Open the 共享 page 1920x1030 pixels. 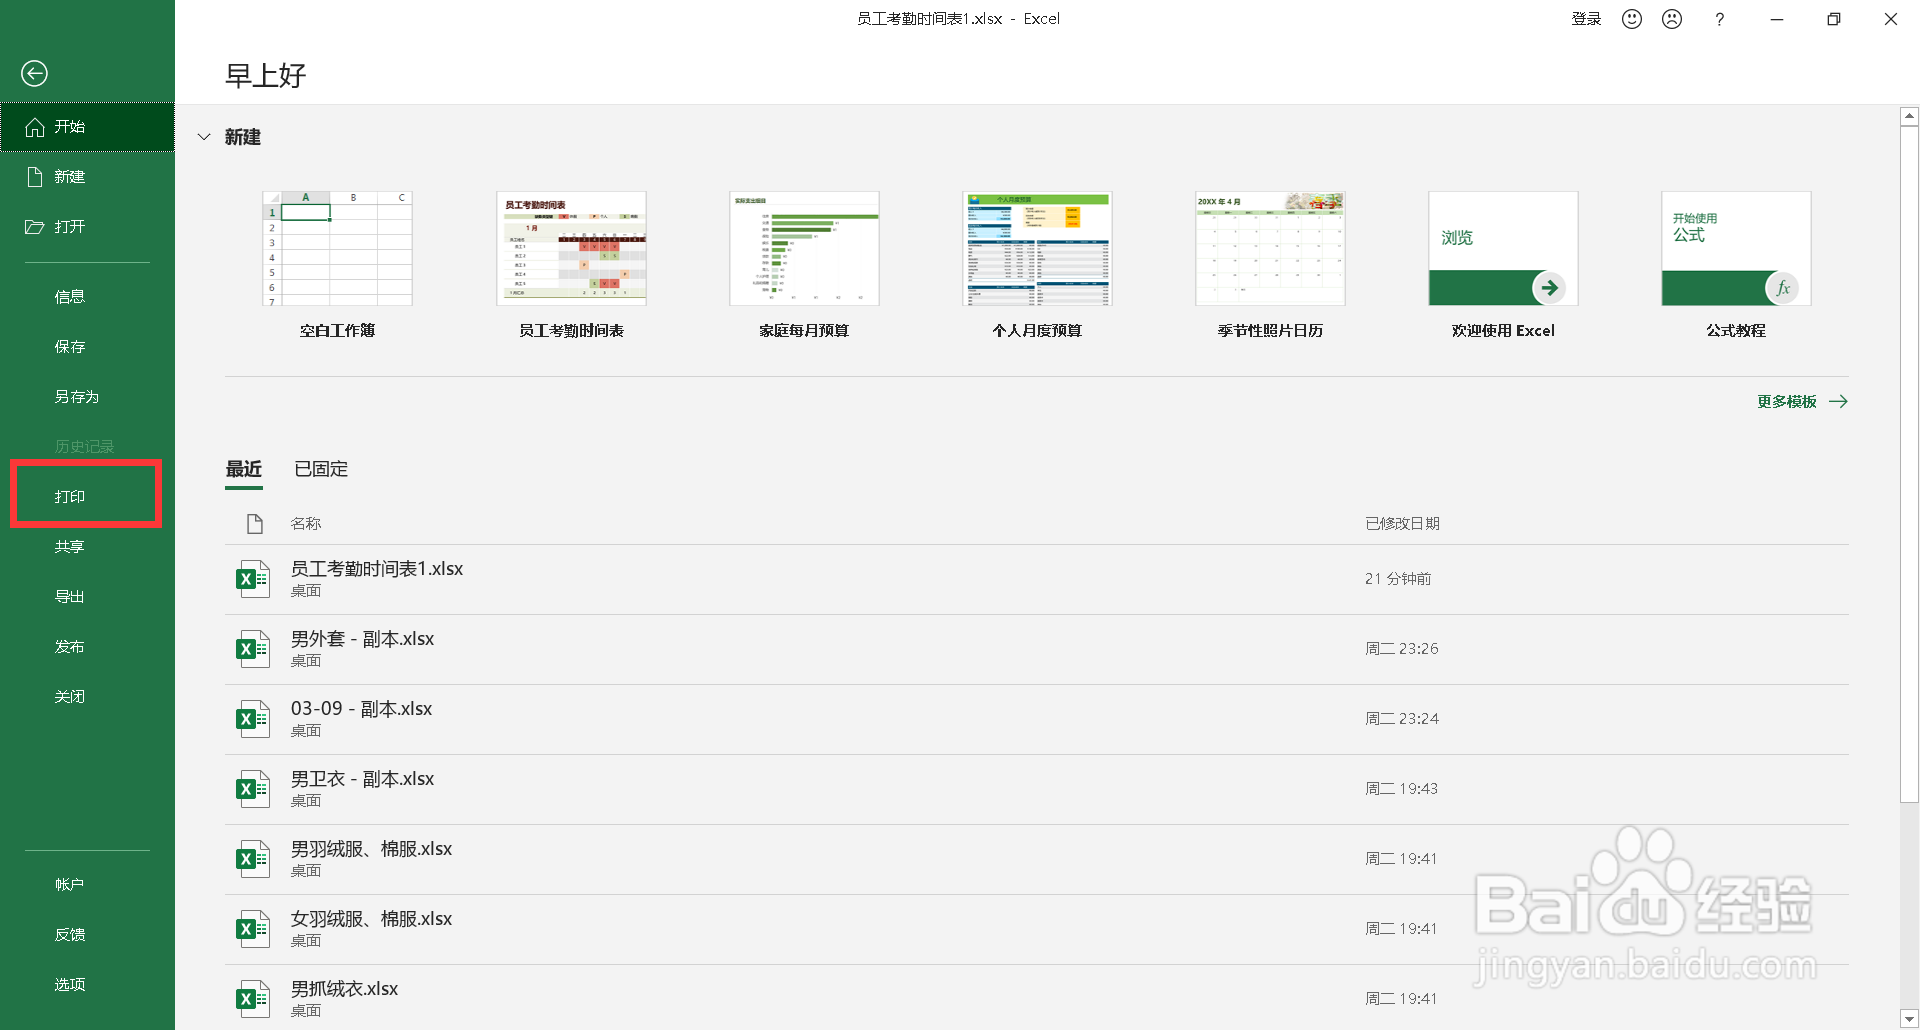tap(87, 547)
